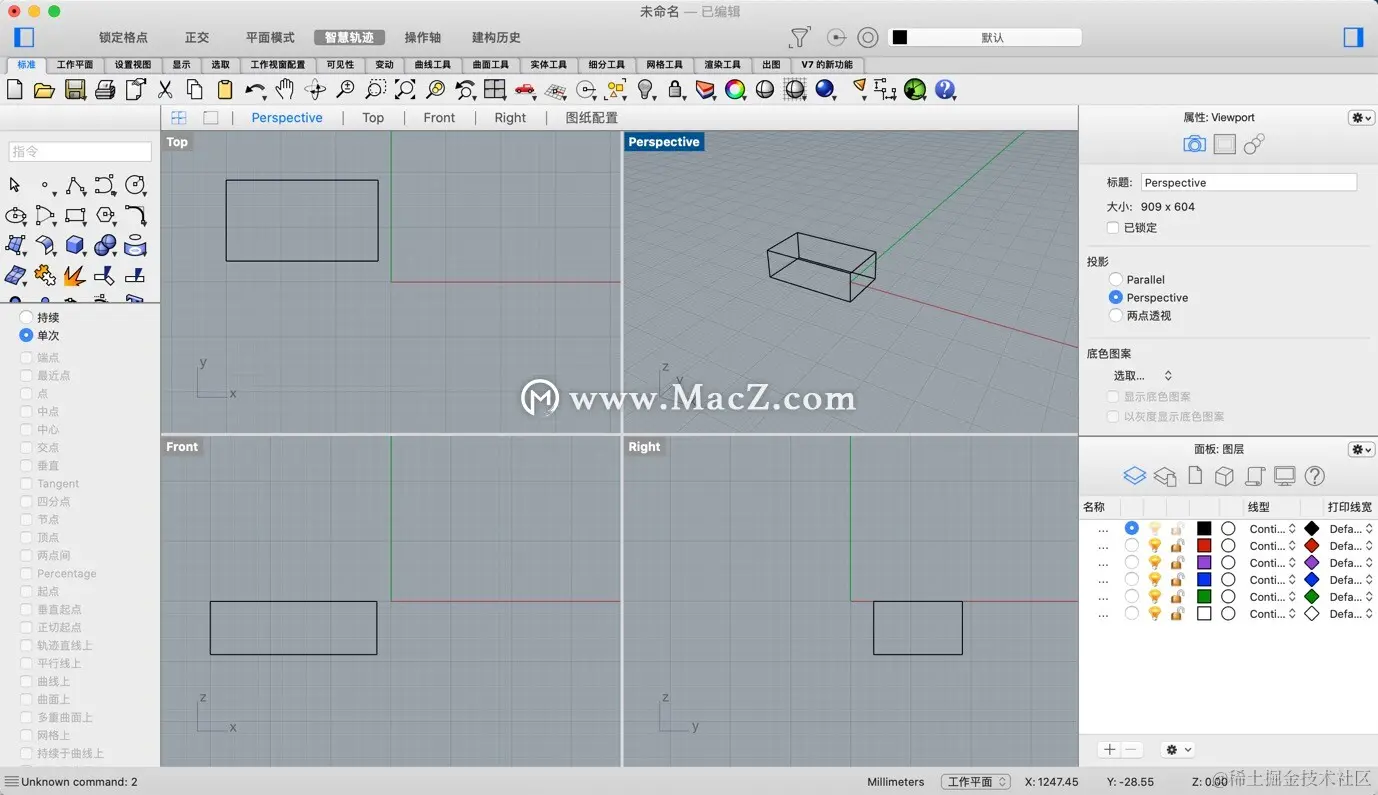Click the selection filter funnel icon
The width and height of the screenshot is (1378, 795).
799,38
